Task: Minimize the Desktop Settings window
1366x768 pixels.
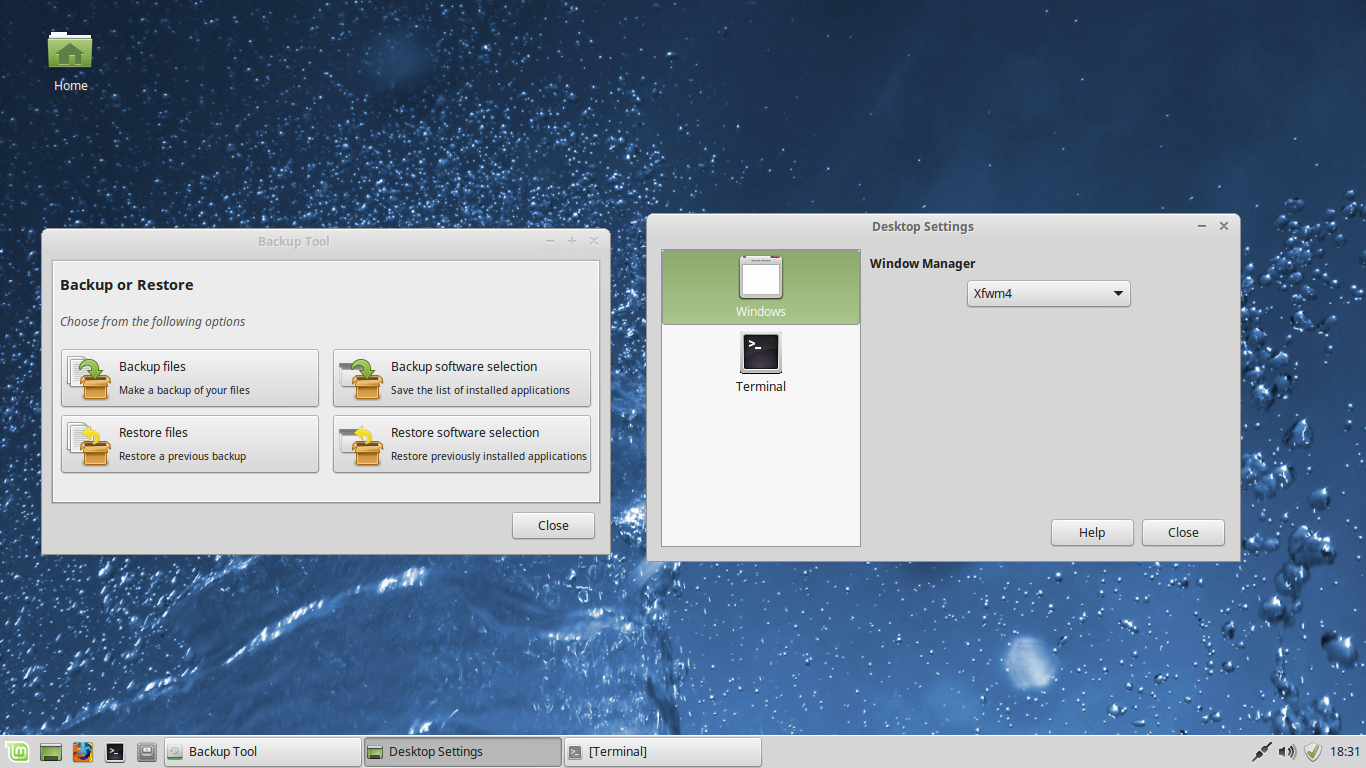Action: pyautogui.click(x=1202, y=227)
